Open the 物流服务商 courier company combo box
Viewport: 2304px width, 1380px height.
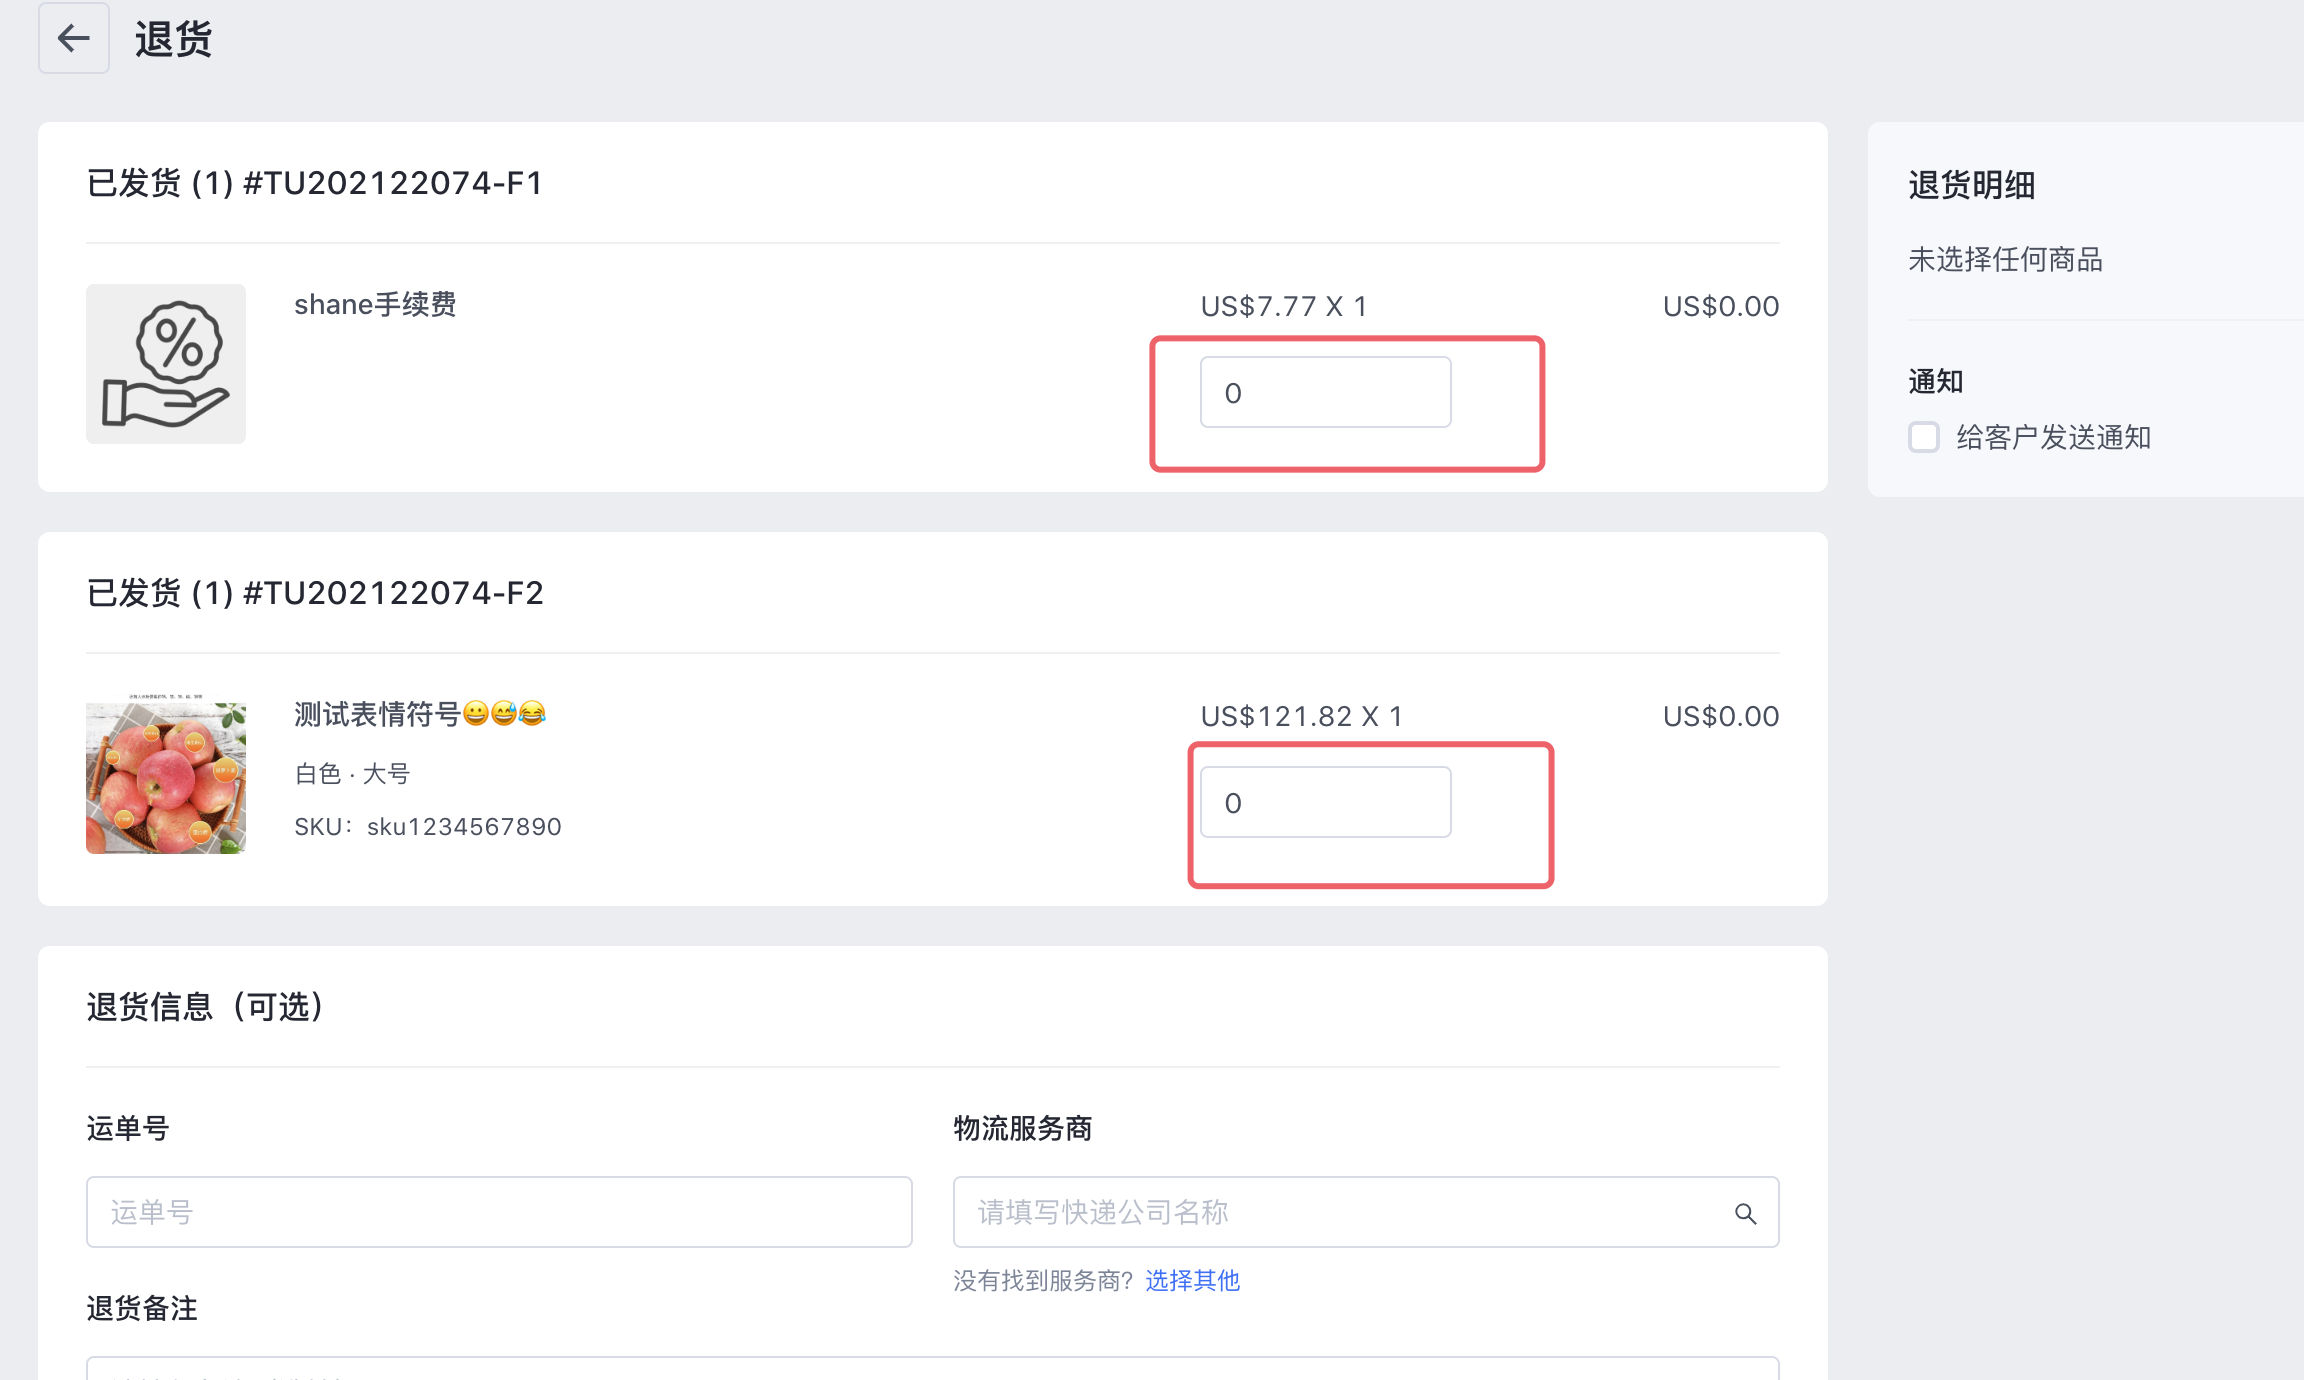(1366, 1212)
